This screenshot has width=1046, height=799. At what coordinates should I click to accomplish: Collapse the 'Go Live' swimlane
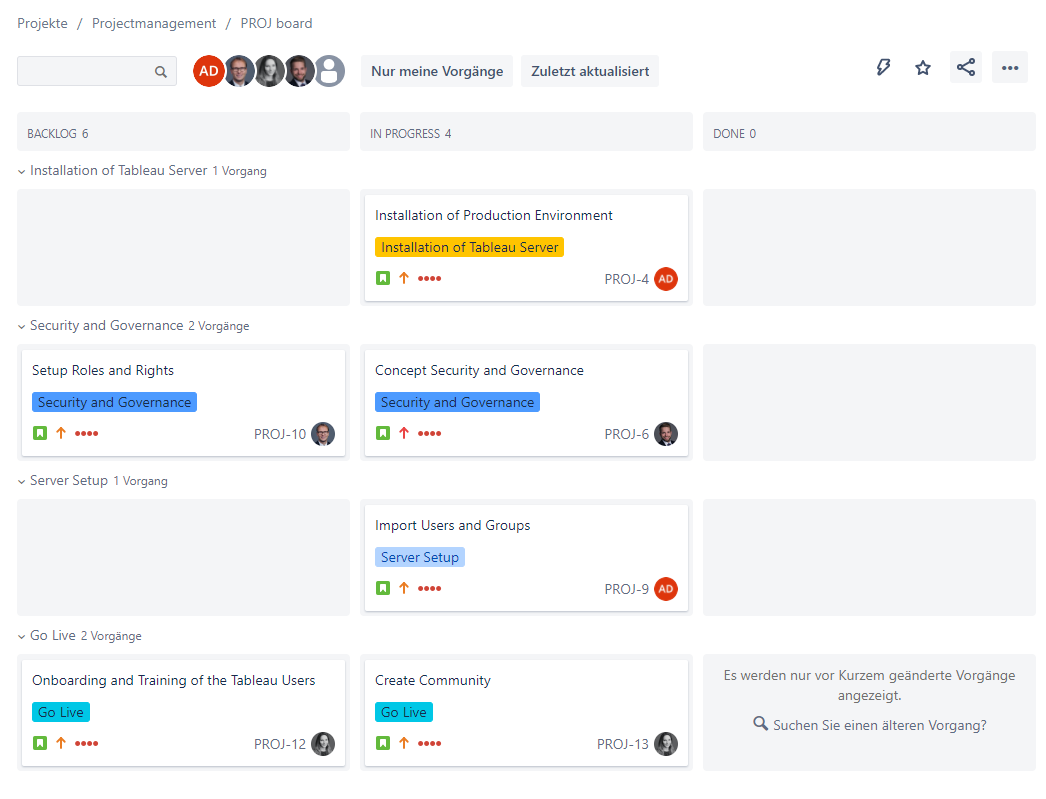point(20,635)
